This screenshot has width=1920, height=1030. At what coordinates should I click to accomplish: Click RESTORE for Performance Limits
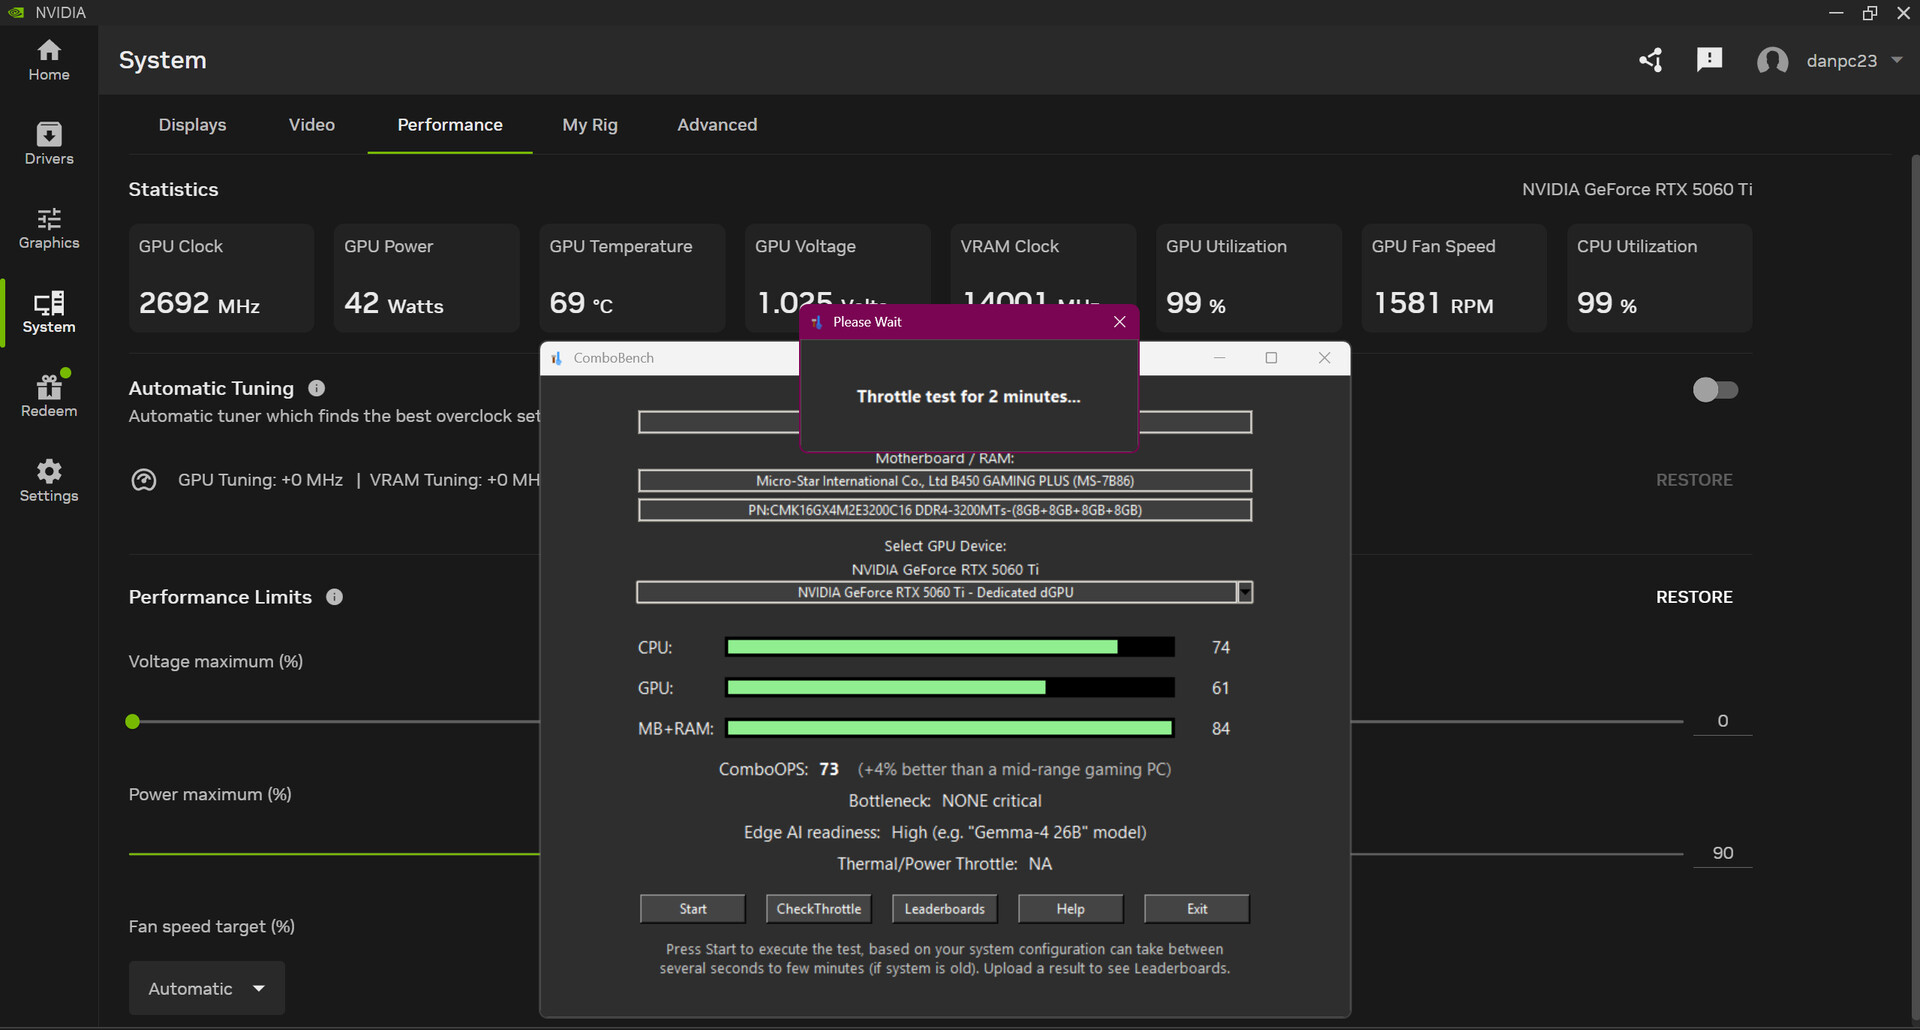1694,597
